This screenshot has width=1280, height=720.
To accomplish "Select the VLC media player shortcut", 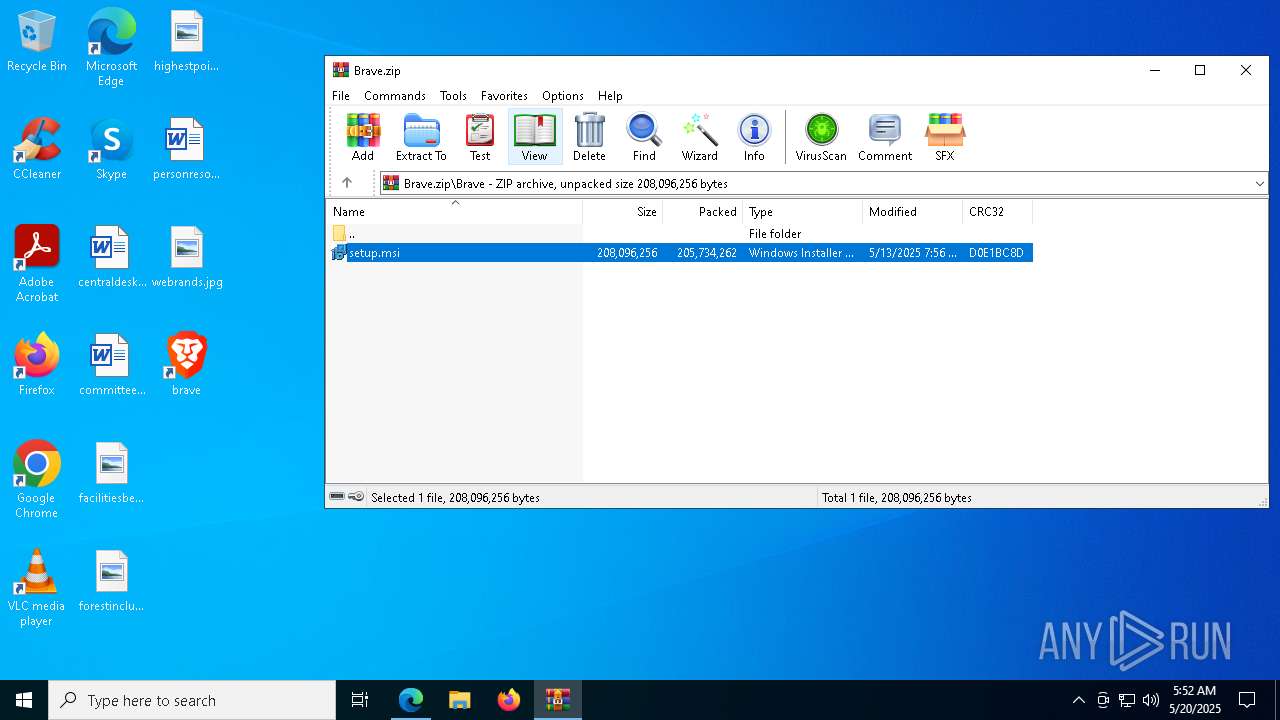I will [36, 589].
